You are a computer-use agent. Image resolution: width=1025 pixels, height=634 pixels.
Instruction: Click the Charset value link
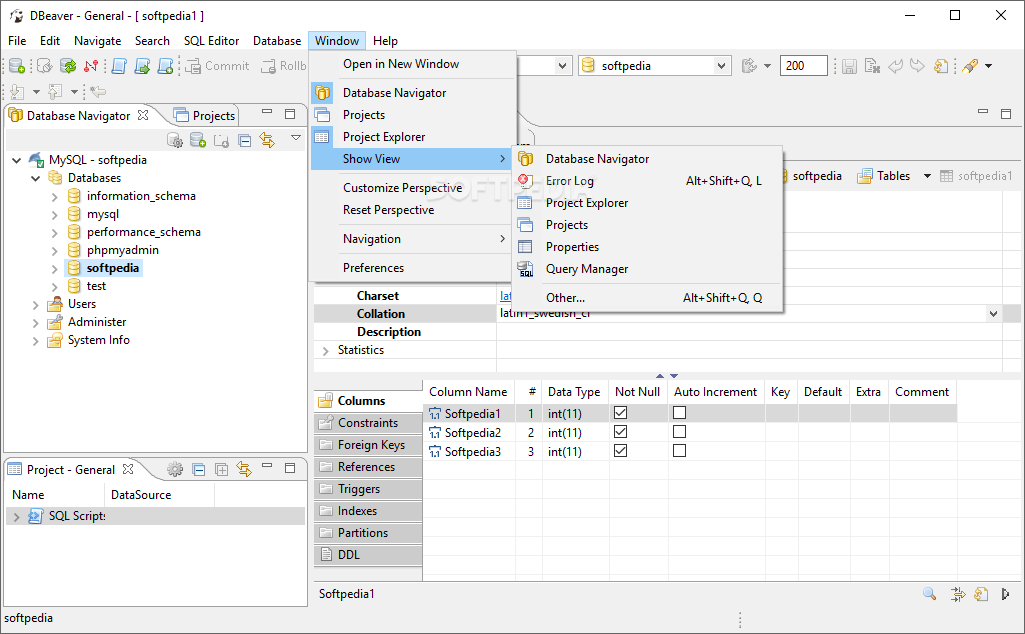505,296
